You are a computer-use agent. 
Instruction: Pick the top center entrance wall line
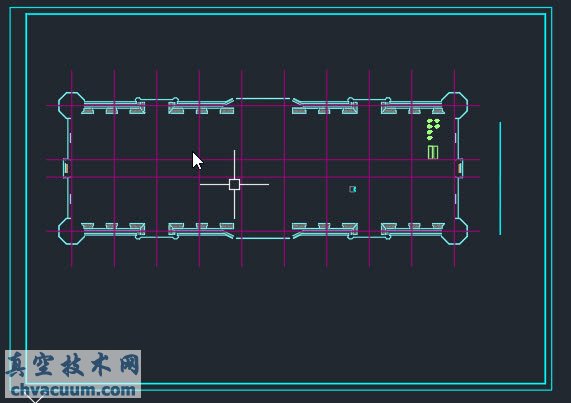tap(263, 98)
